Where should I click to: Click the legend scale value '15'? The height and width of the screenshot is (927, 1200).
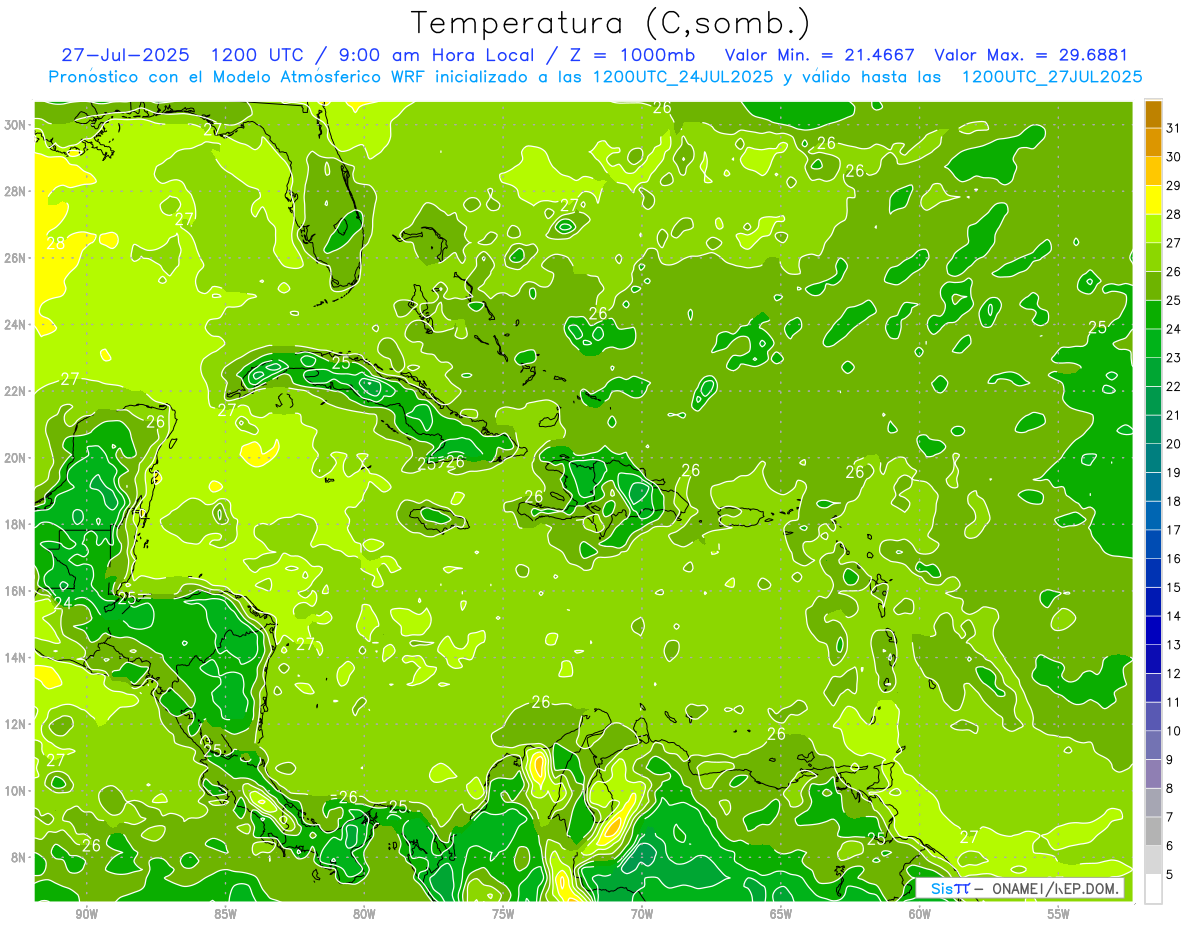(1174, 588)
